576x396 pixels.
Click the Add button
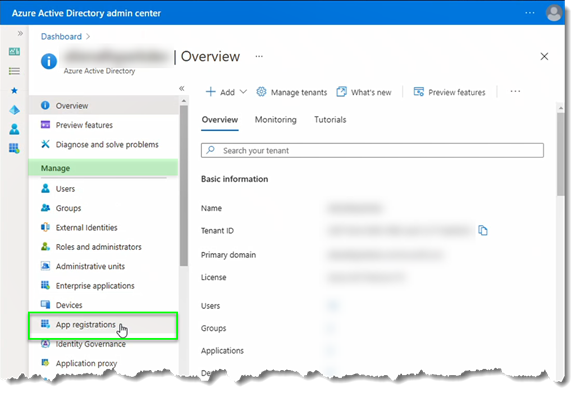coord(220,92)
